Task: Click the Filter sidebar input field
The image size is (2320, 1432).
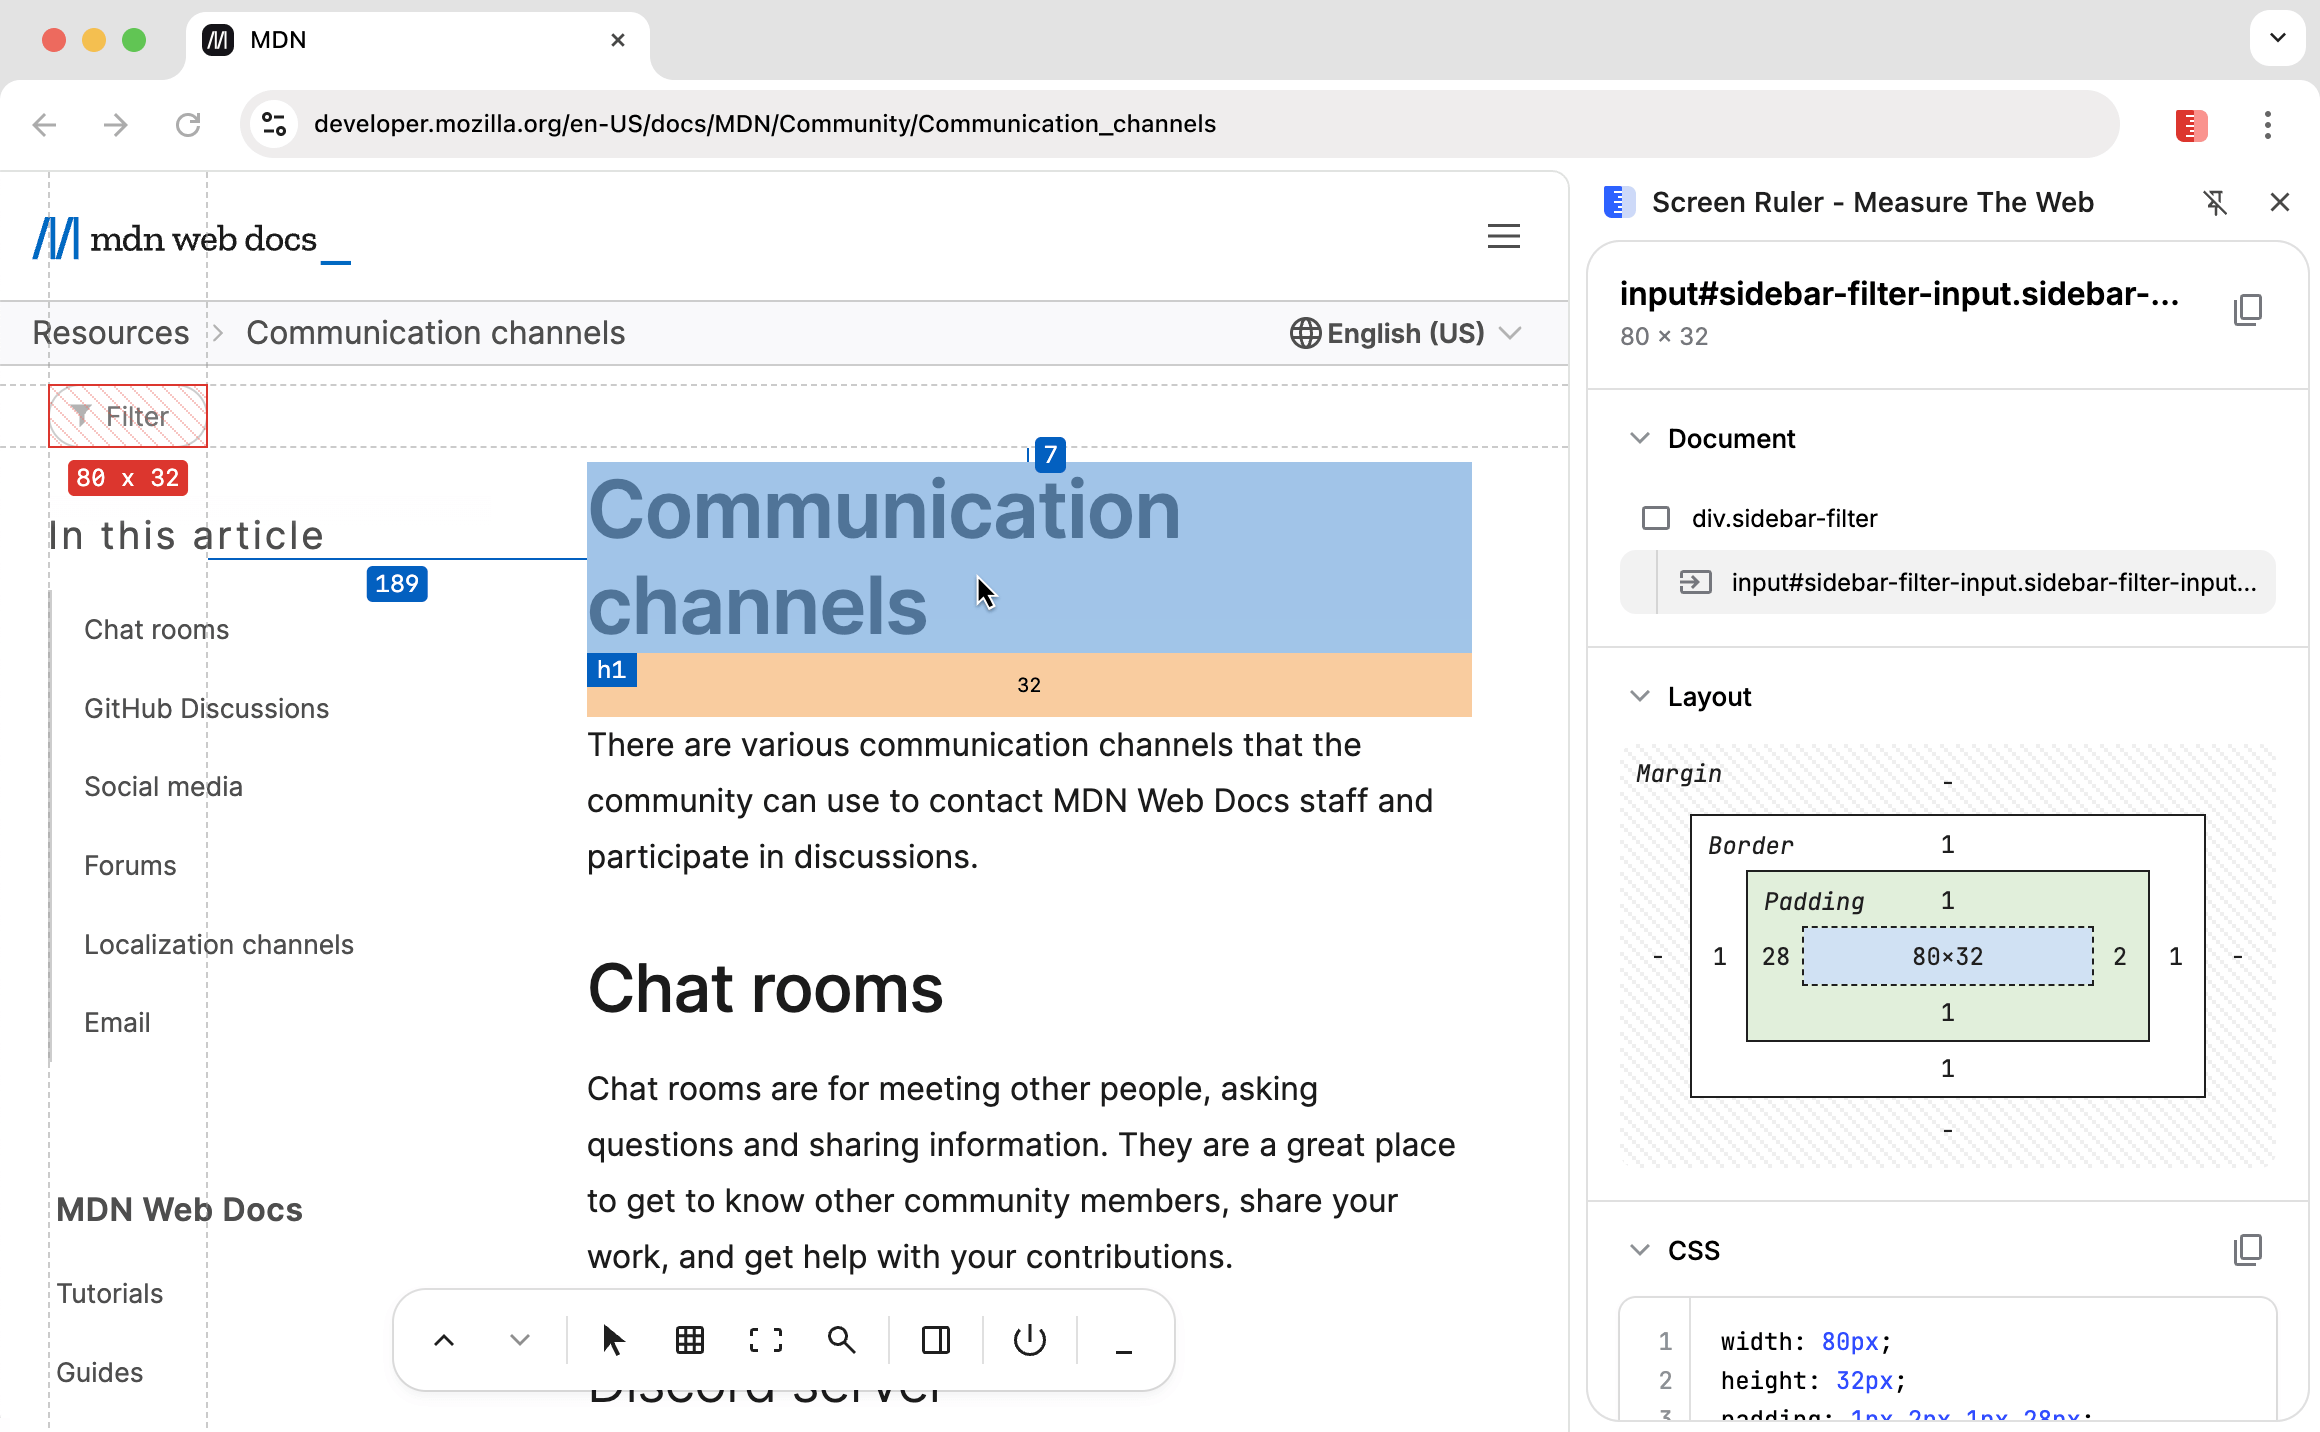Action: click(x=128, y=416)
